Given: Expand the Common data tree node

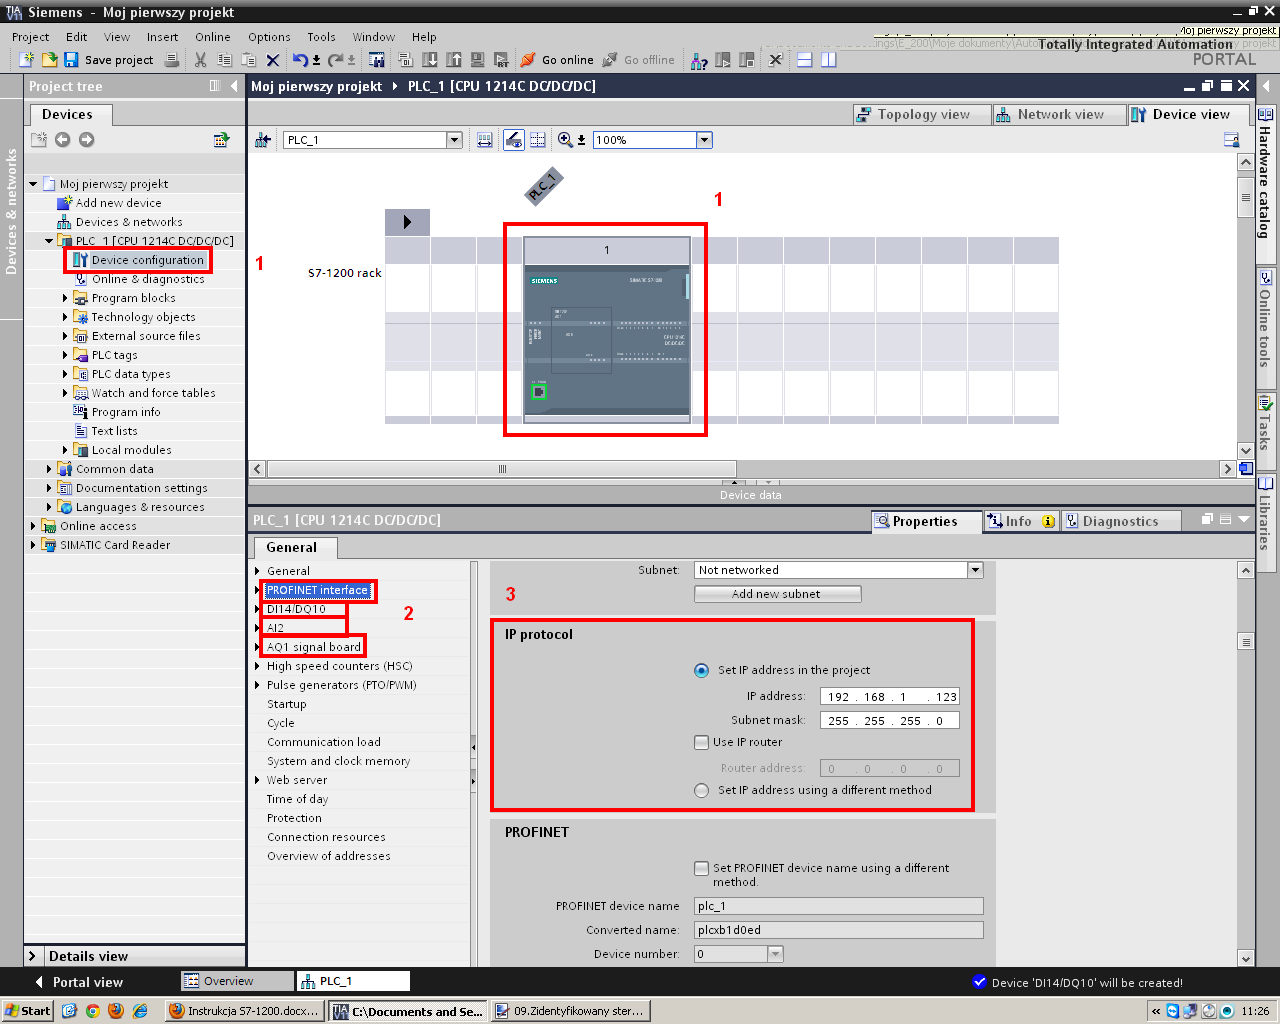Looking at the screenshot, I should (x=49, y=469).
